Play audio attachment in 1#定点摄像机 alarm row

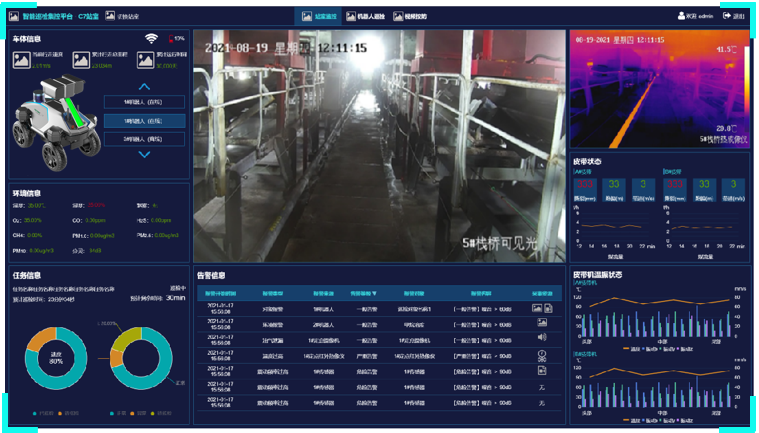coord(542,337)
